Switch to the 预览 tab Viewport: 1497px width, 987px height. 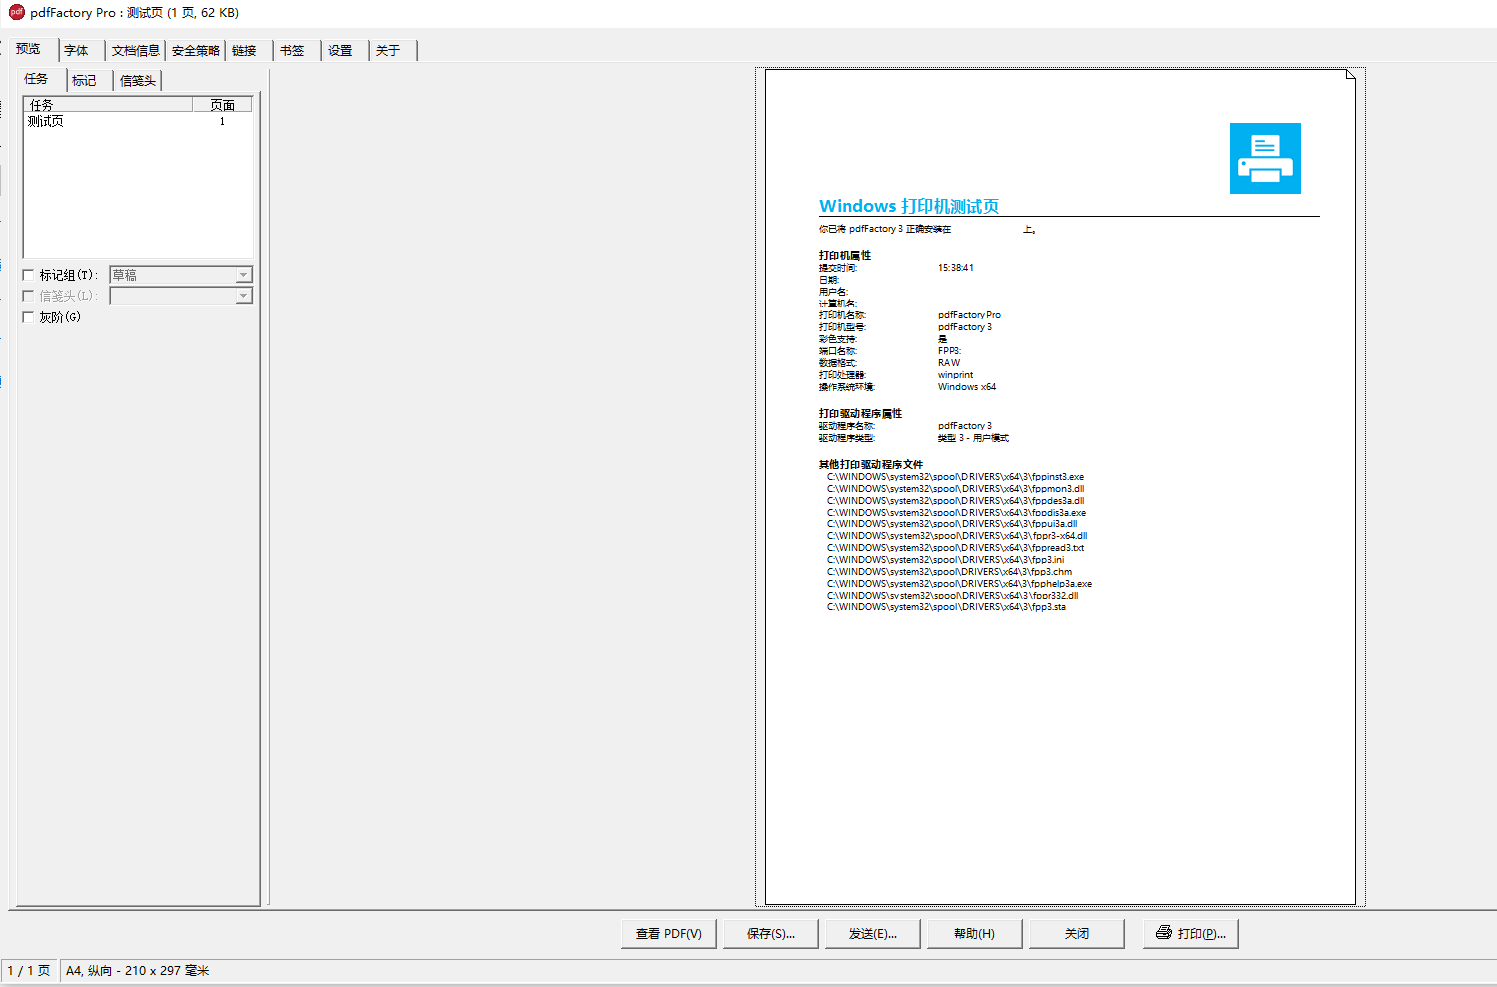coord(29,49)
